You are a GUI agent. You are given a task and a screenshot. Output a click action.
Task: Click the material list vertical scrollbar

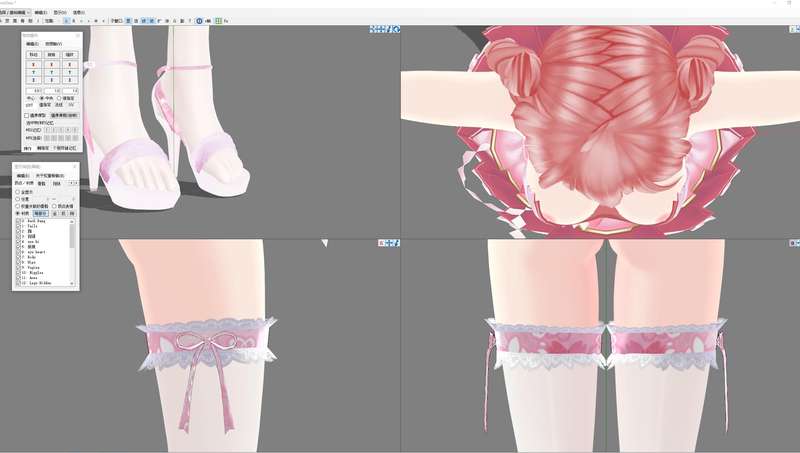coord(72,250)
